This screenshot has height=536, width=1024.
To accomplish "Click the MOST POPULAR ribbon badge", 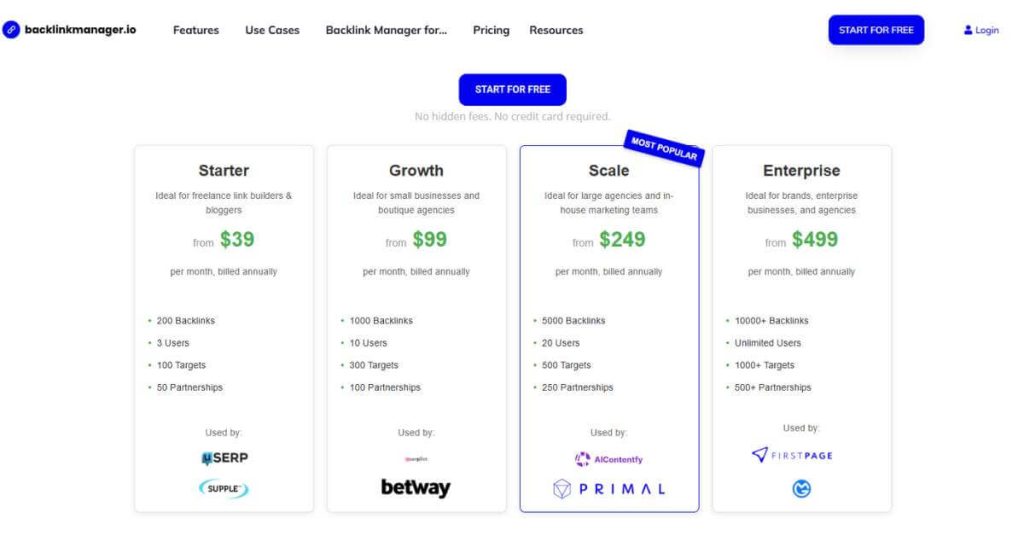I will (664, 149).
